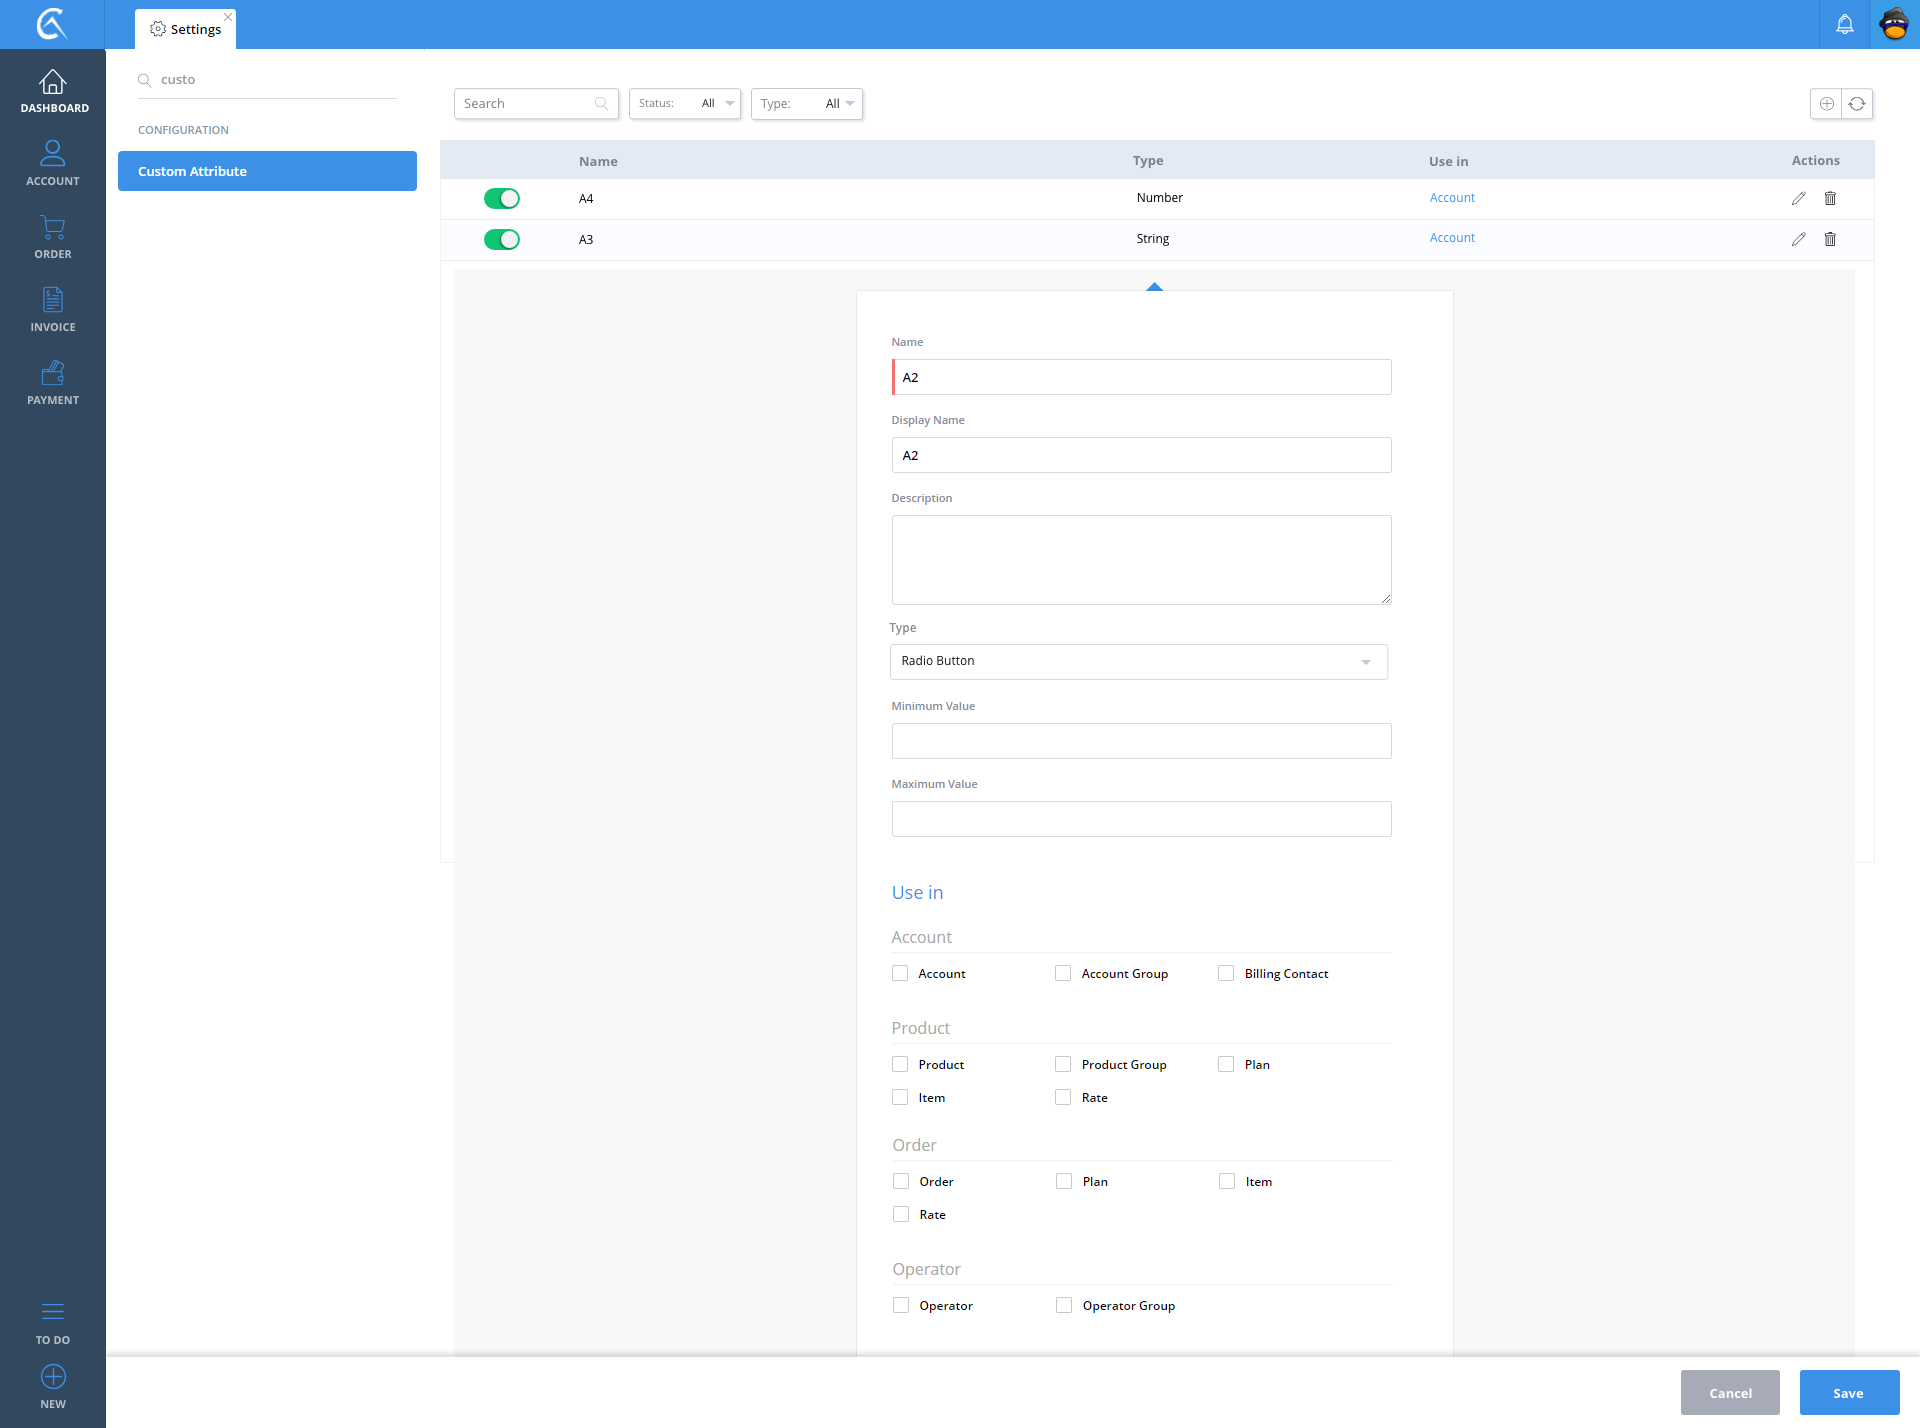1920x1428 pixels.
Task: Edit the A4 attribute with the pencil icon
Action: pyautogui.click(x=1798, y=198)
